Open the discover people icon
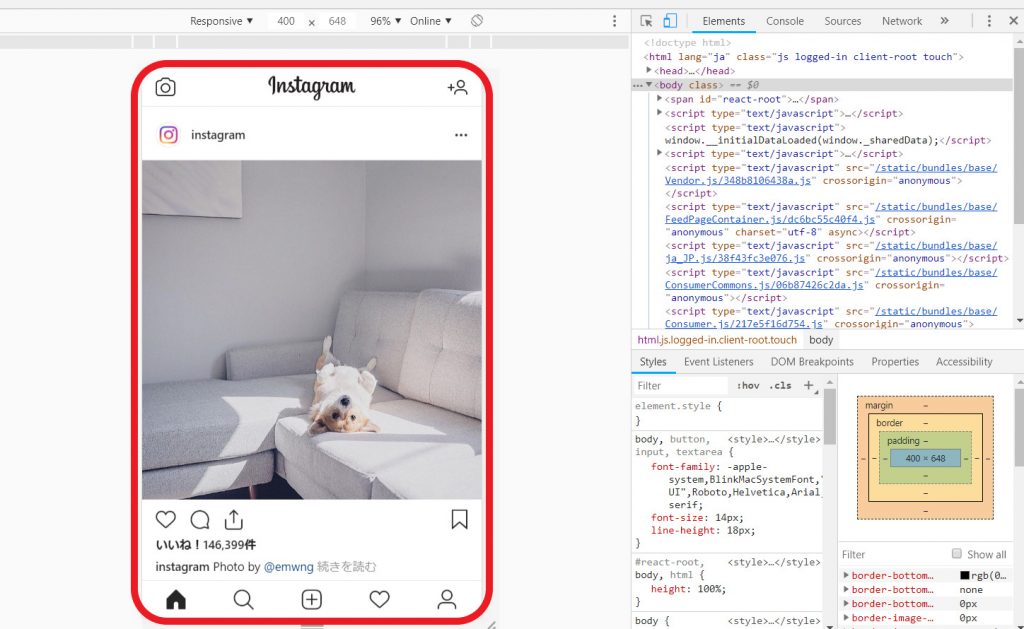The height and width of the screenshot is (629, 1024). click(457, 87)
